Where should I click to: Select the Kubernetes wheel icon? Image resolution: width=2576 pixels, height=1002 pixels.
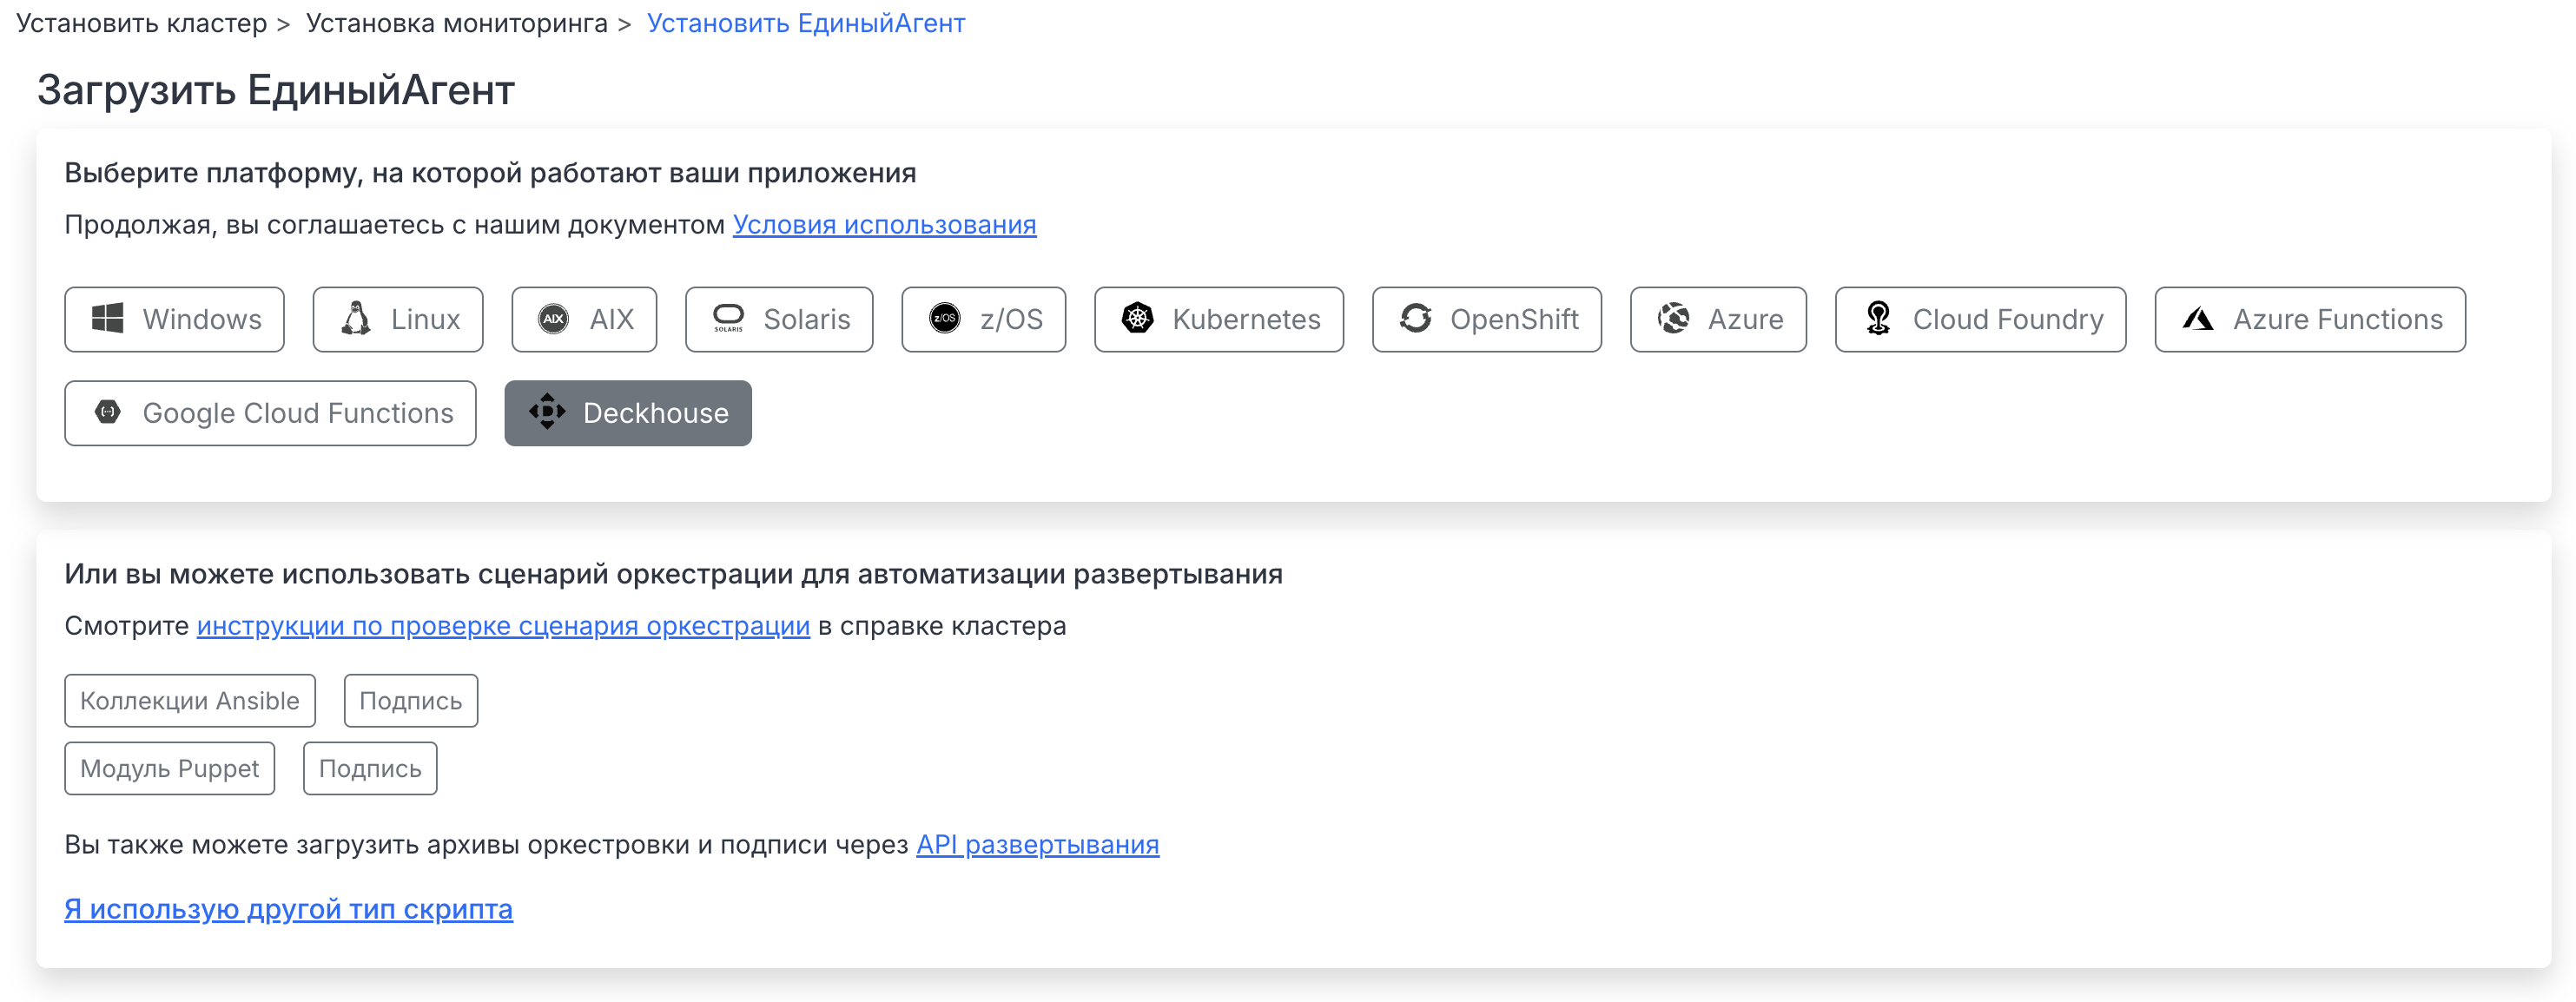click(1137, 319)
